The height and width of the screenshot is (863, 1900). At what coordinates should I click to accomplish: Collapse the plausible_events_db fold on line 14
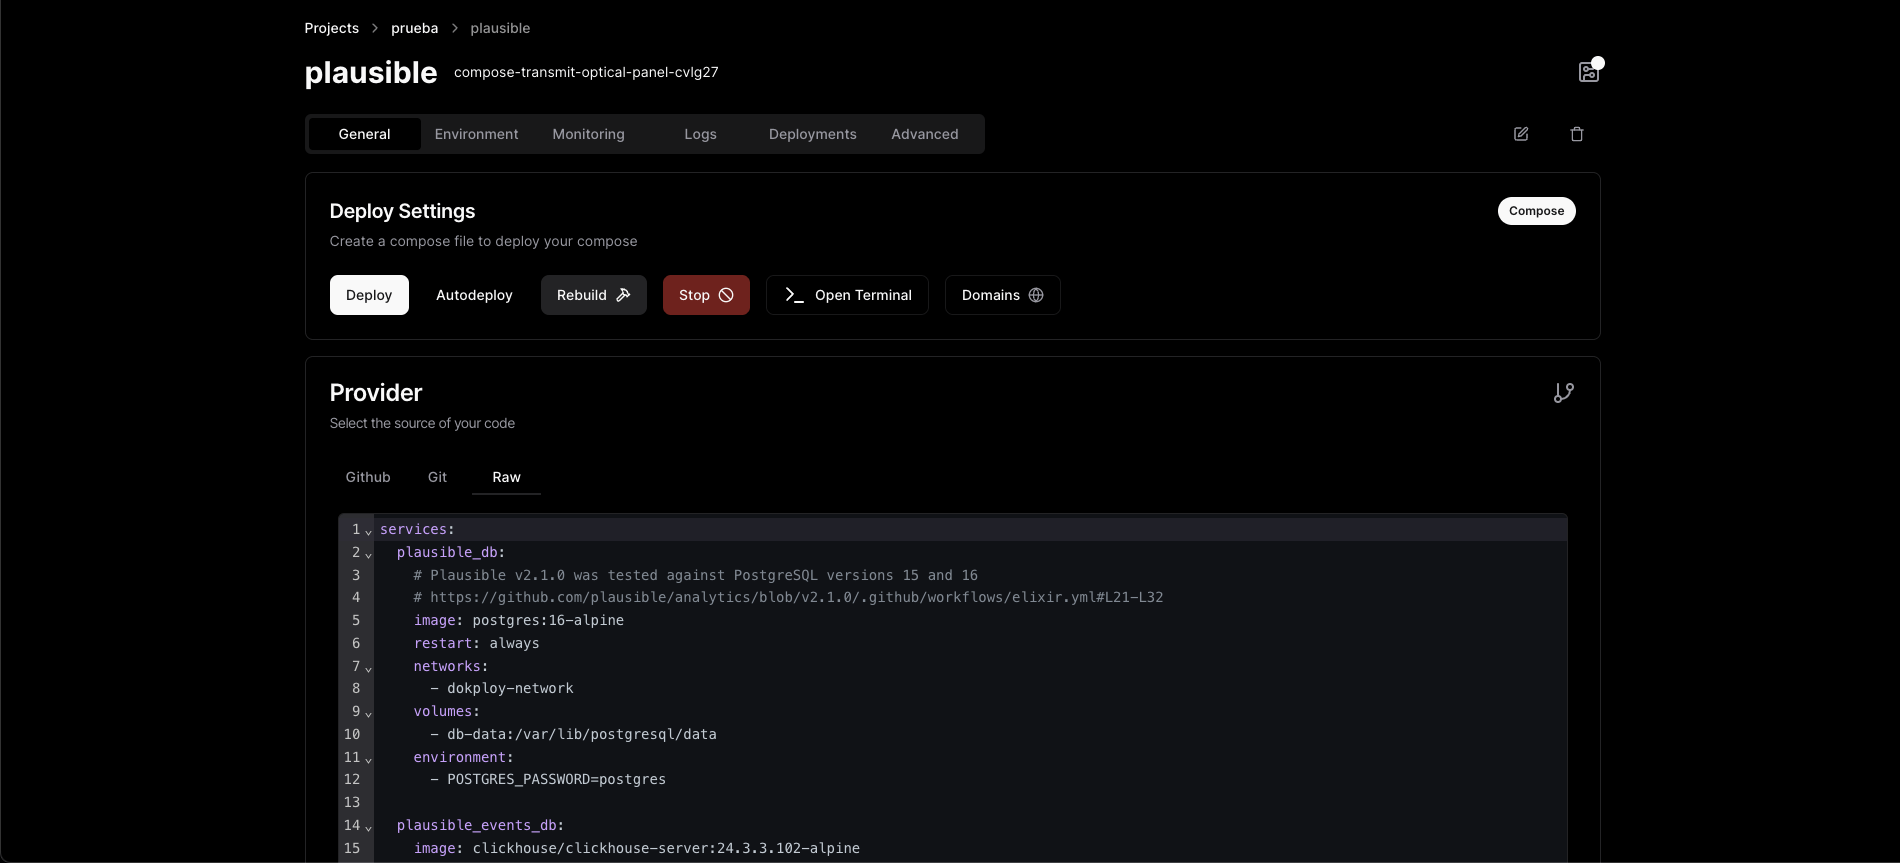[x=368, y=827]
